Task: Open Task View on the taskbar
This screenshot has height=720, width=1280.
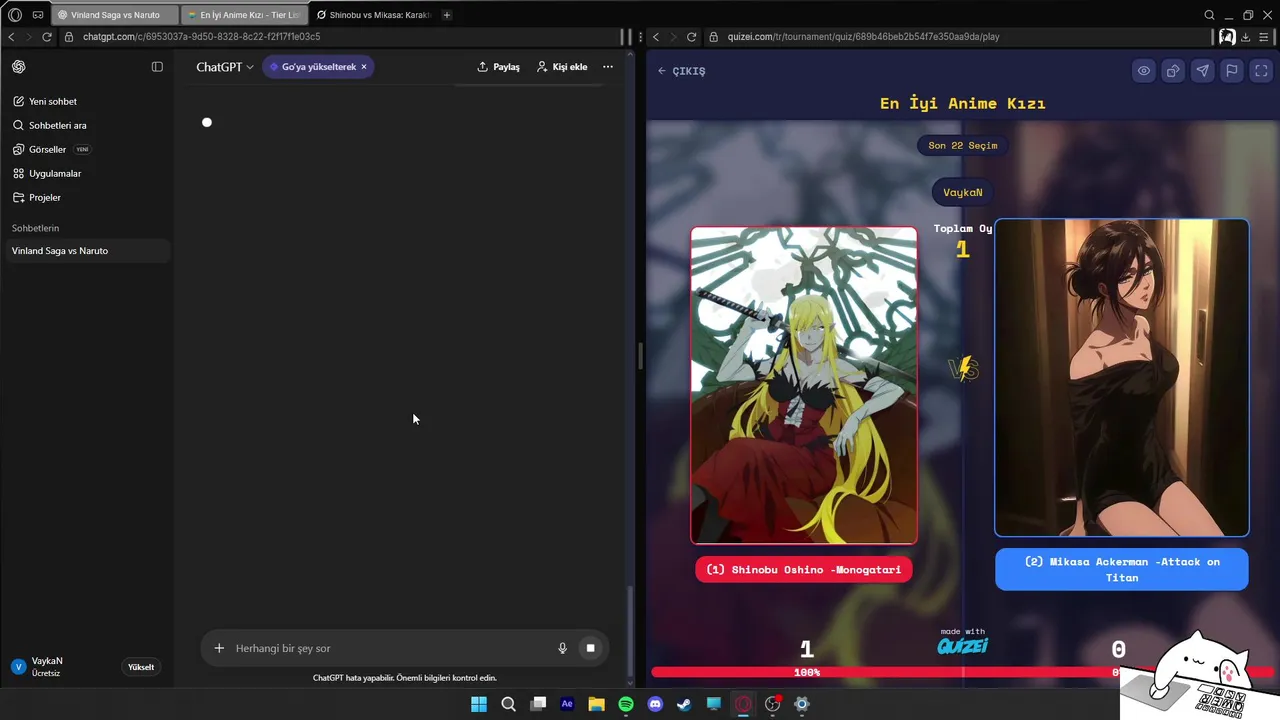Action: click(x=538, y=704)
